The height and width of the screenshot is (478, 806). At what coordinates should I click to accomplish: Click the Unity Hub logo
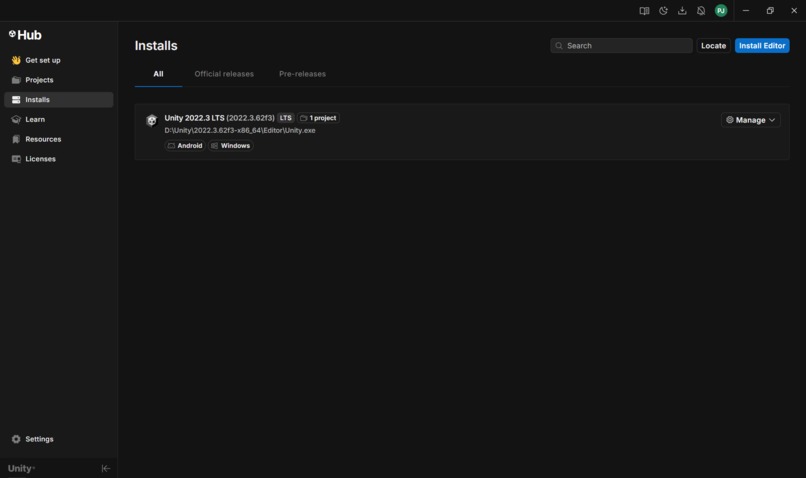click(x=25, y=35)
